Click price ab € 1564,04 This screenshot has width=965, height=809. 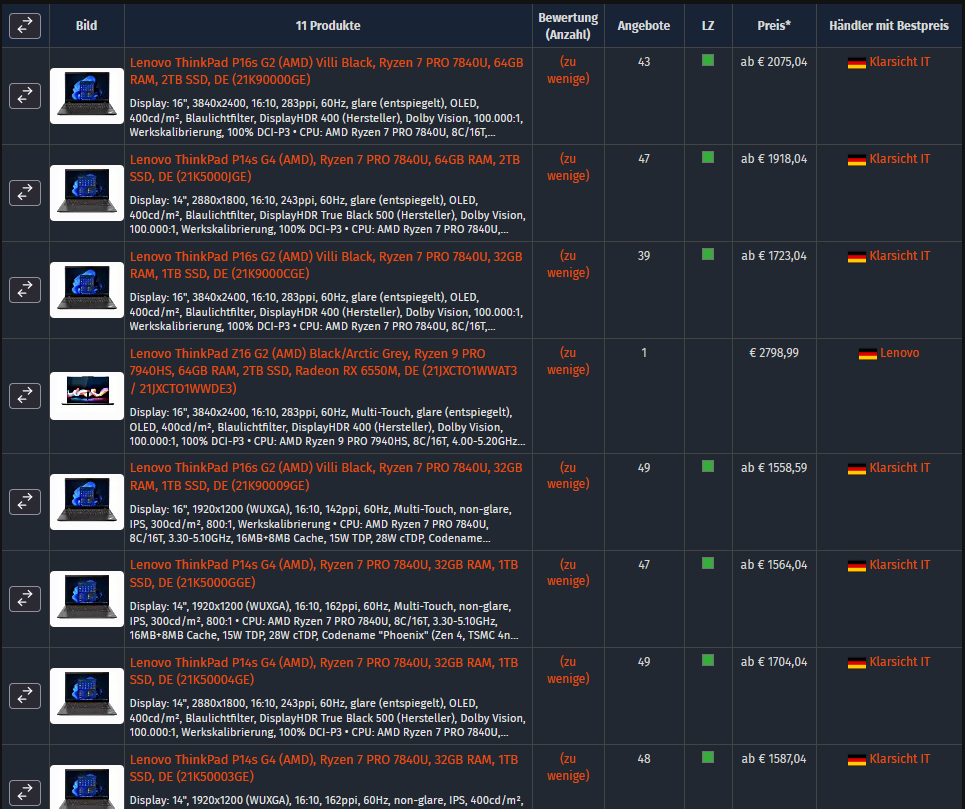[774, 565]
